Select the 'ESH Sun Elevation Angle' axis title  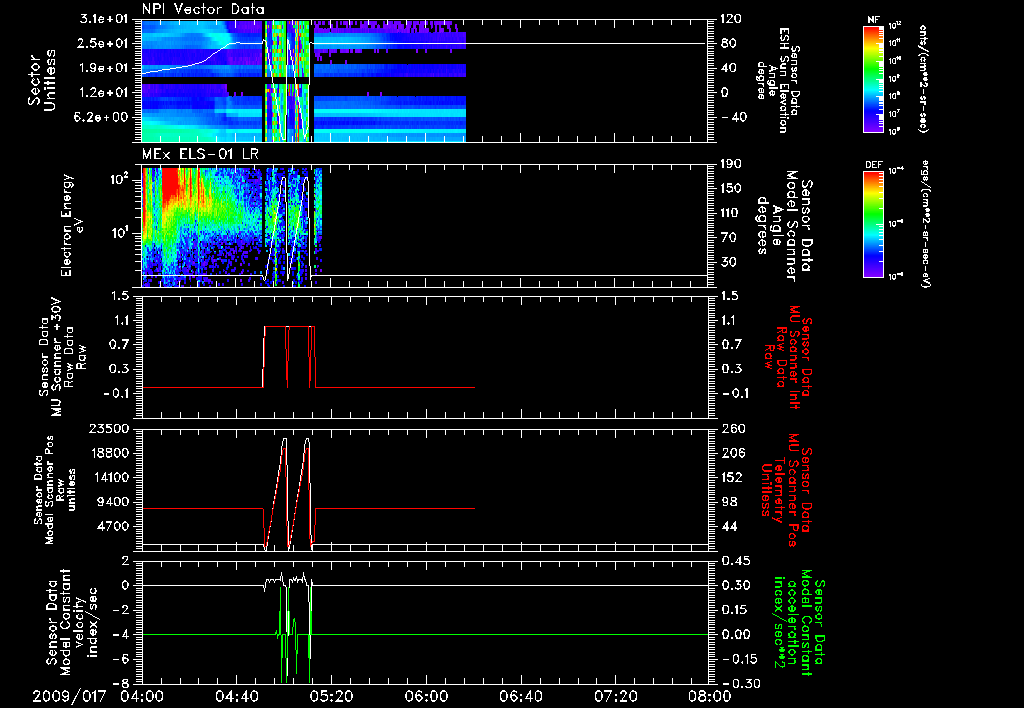tap(776, 80)
